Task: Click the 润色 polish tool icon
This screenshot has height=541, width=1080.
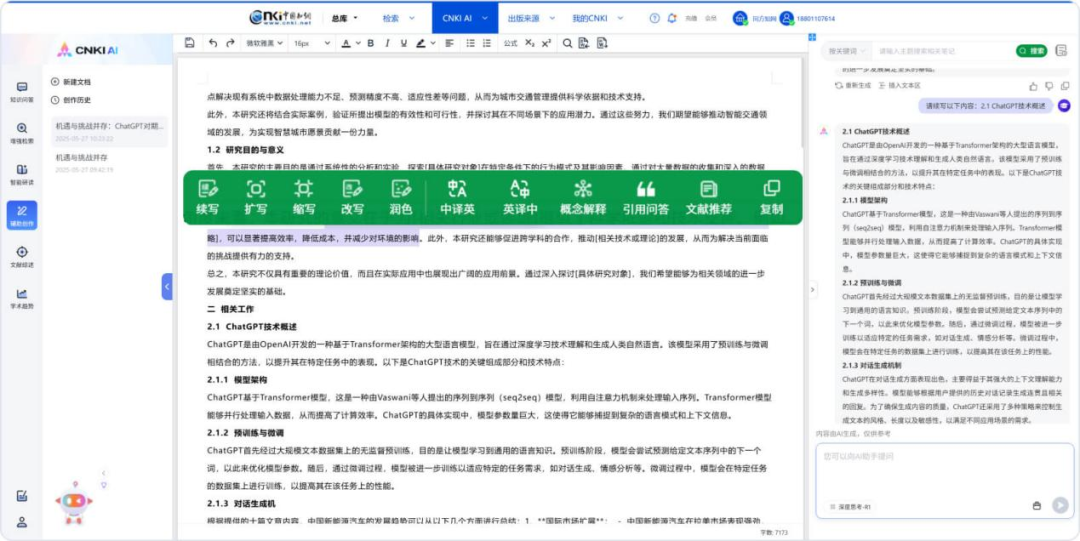Action: pyautogui.click(x=400, y=196)
